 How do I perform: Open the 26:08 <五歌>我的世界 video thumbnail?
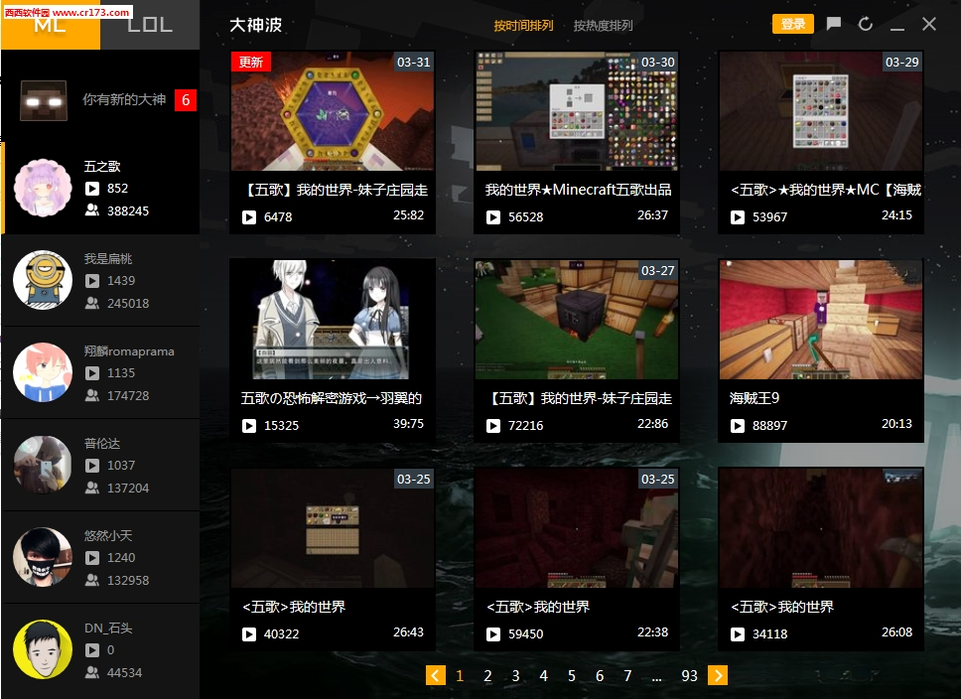[821, 528]
